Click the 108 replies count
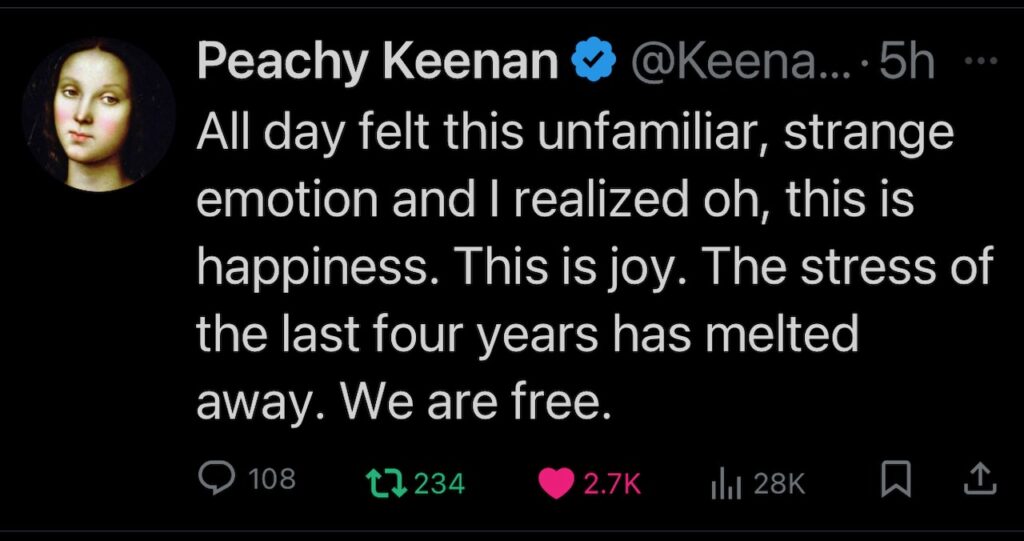This screenshot has height=541, width=1024. pyautogui.click(x=272, y=481)
